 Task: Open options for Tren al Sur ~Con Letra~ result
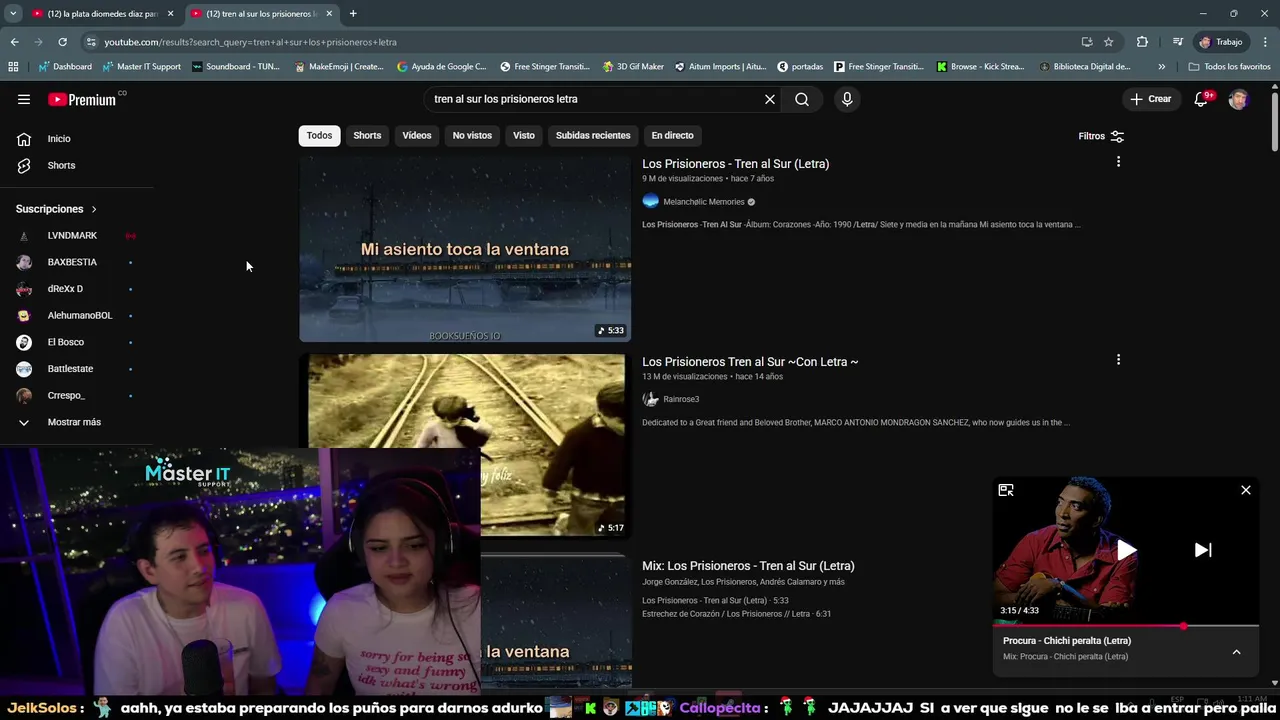[1118, 360]
